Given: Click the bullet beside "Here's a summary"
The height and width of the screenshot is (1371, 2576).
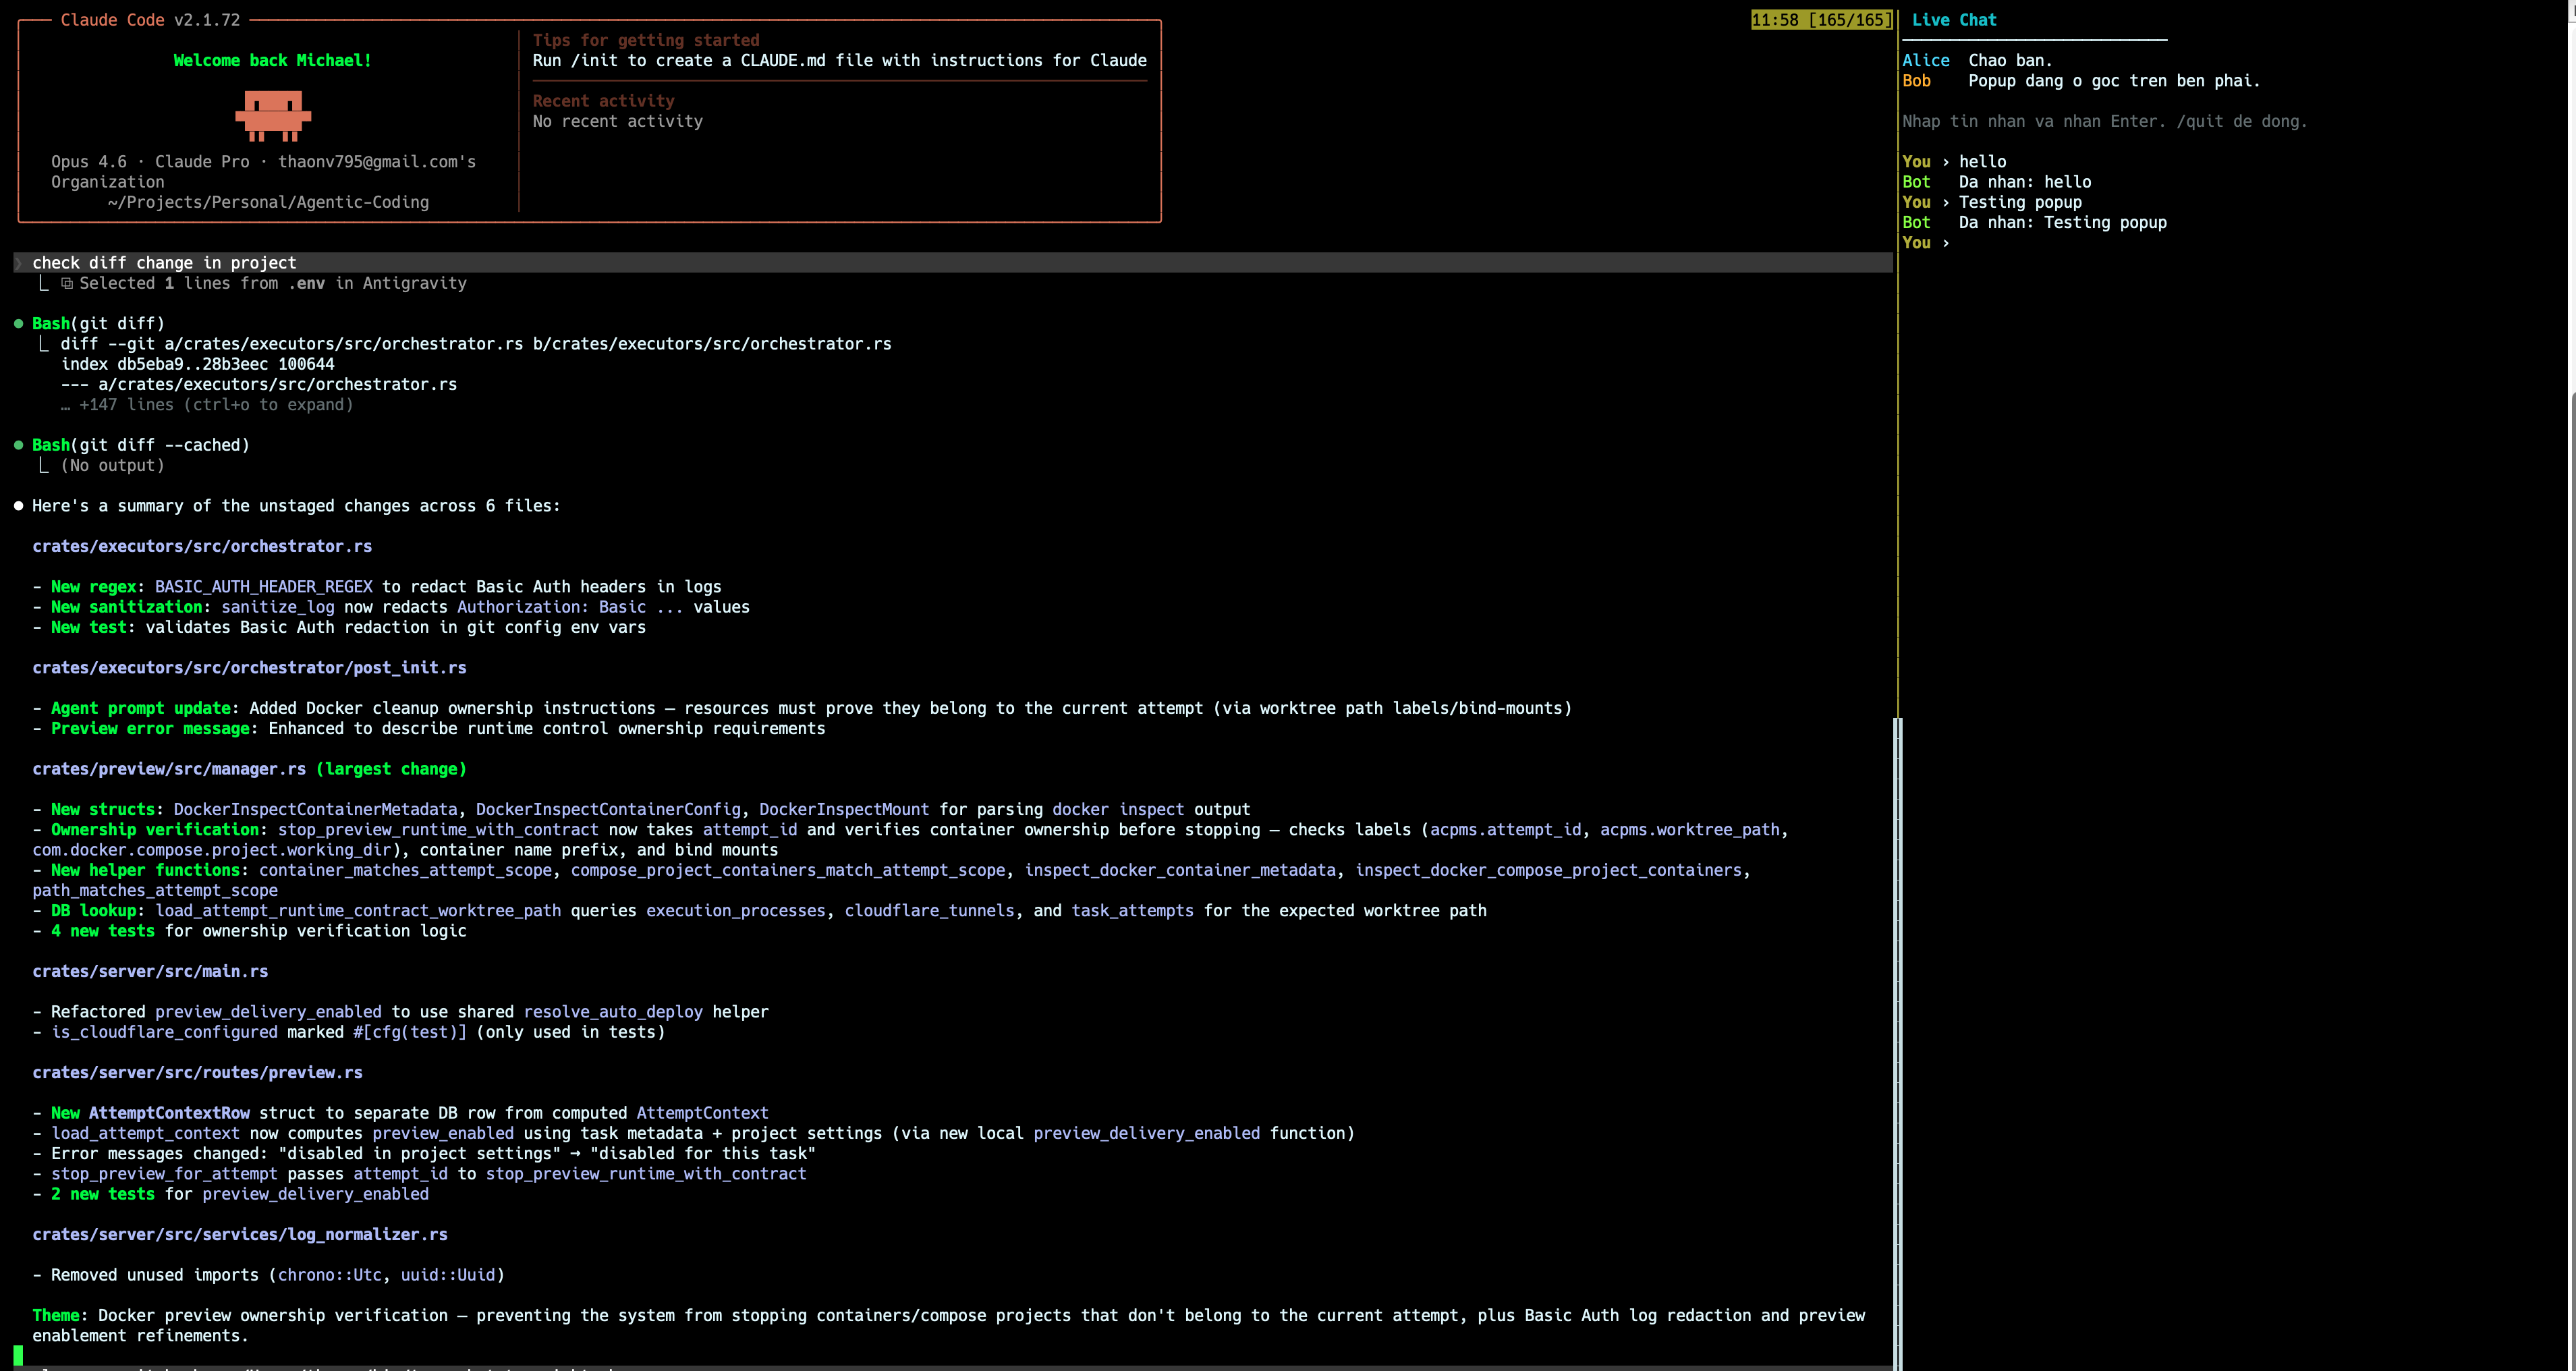Looking at the screenshot, I should (x=17, y=505).
